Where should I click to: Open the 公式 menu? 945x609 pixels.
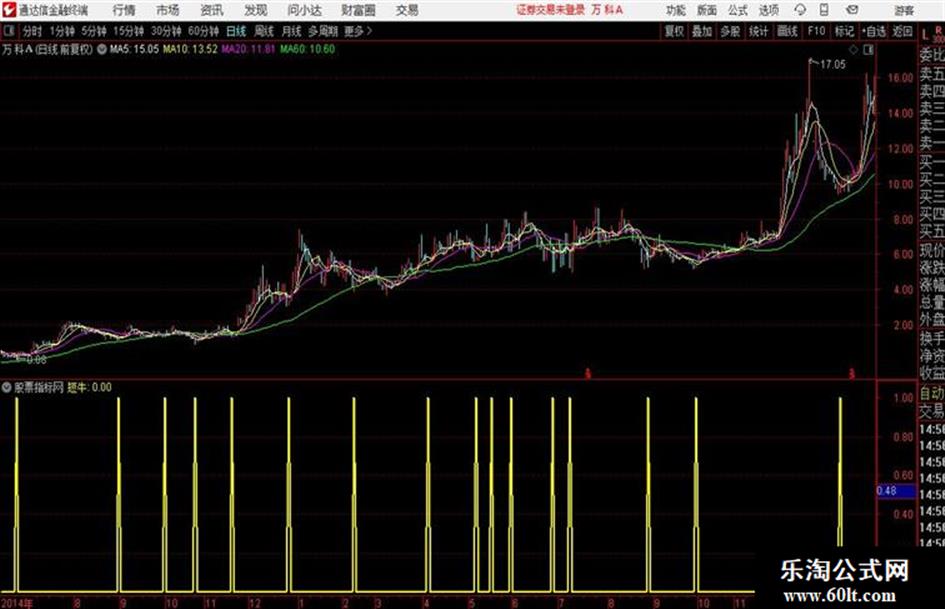(737, 10)
